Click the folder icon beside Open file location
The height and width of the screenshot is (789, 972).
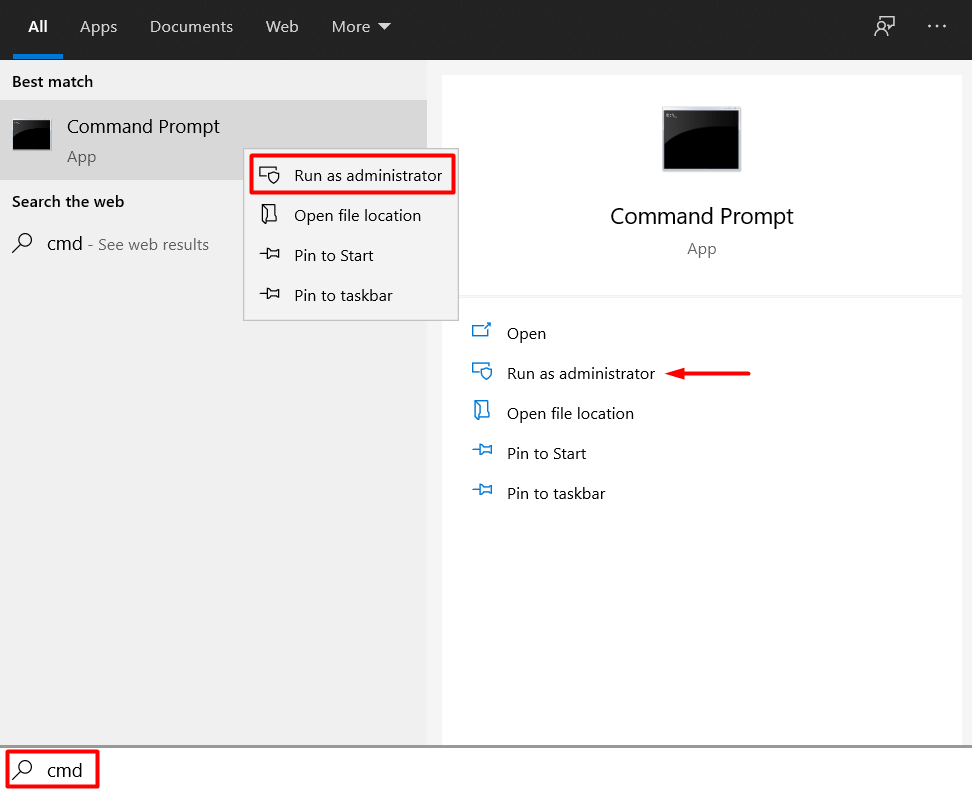(x=483, y=412)
